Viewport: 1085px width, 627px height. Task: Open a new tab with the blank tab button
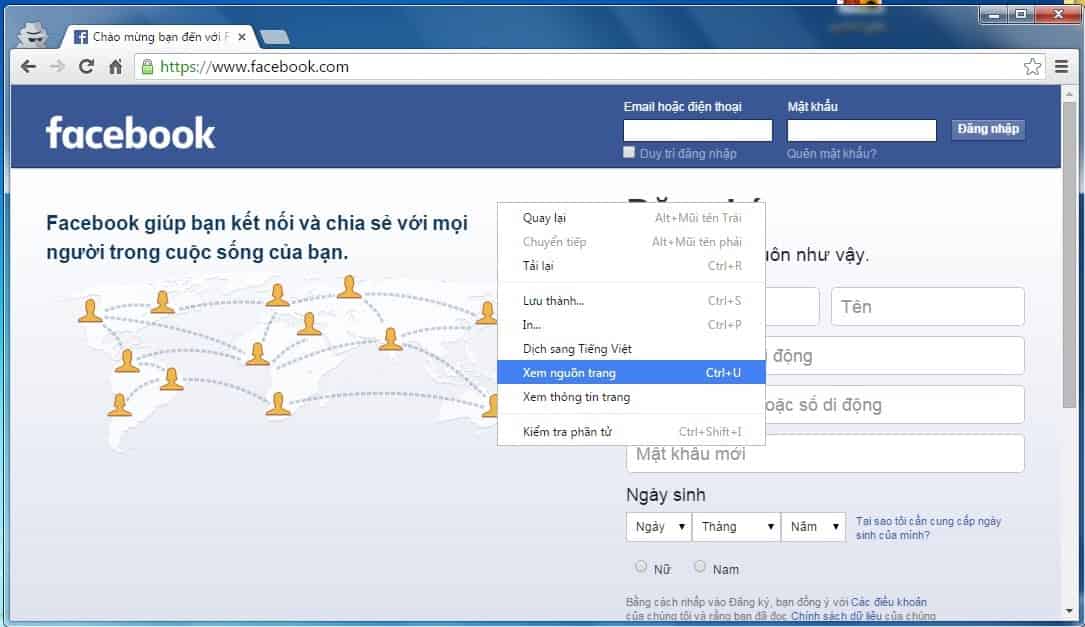pos(275,37)
